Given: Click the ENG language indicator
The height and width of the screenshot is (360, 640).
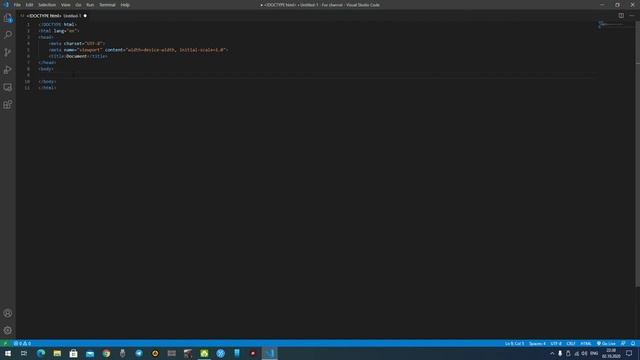Looking at the screenshot, I should point(594,353).
